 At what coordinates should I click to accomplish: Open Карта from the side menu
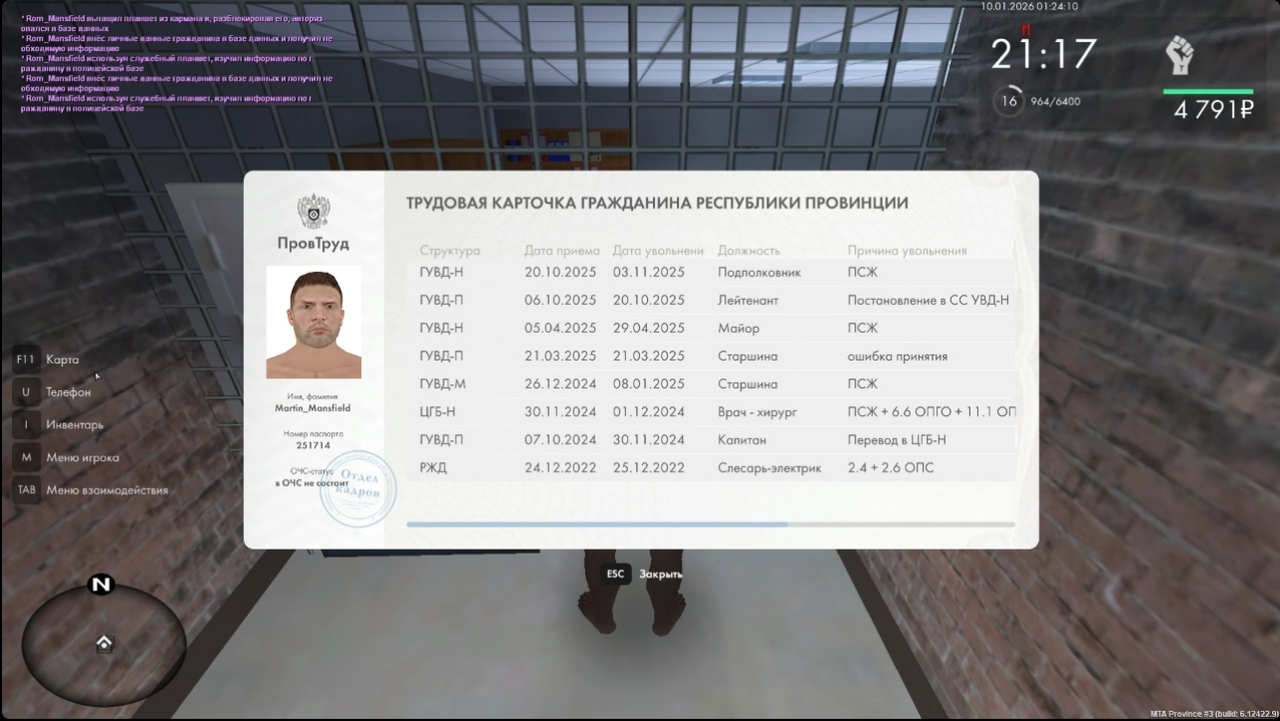pos(62,359)
